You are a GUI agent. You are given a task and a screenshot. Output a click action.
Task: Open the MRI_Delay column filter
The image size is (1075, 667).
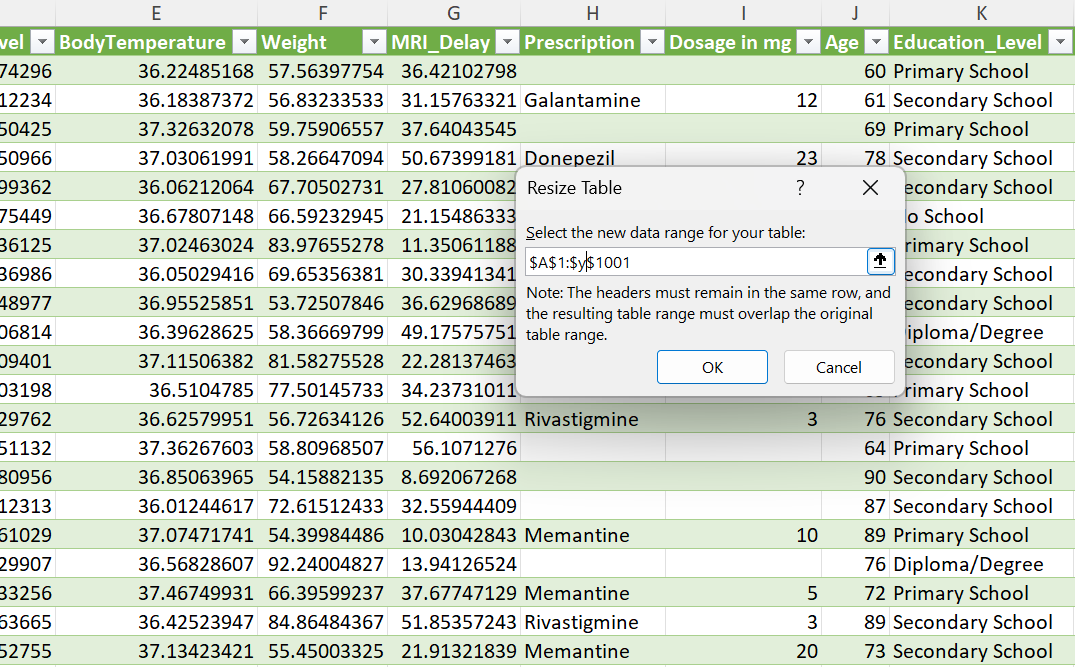click(x=505, y=42)
